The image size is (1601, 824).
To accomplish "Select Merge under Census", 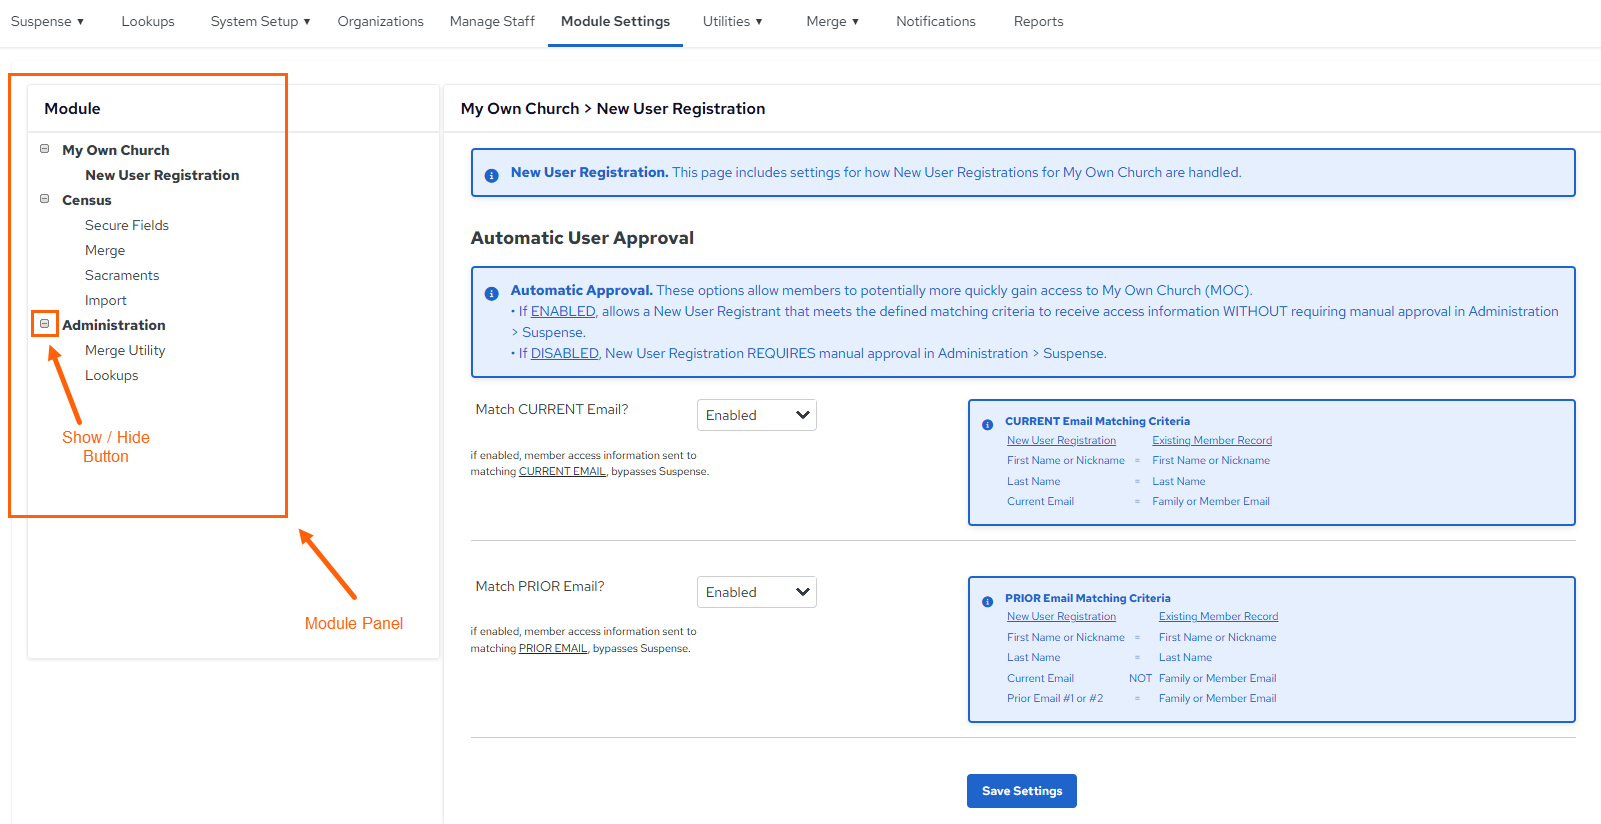I will [x=105, y=250].
